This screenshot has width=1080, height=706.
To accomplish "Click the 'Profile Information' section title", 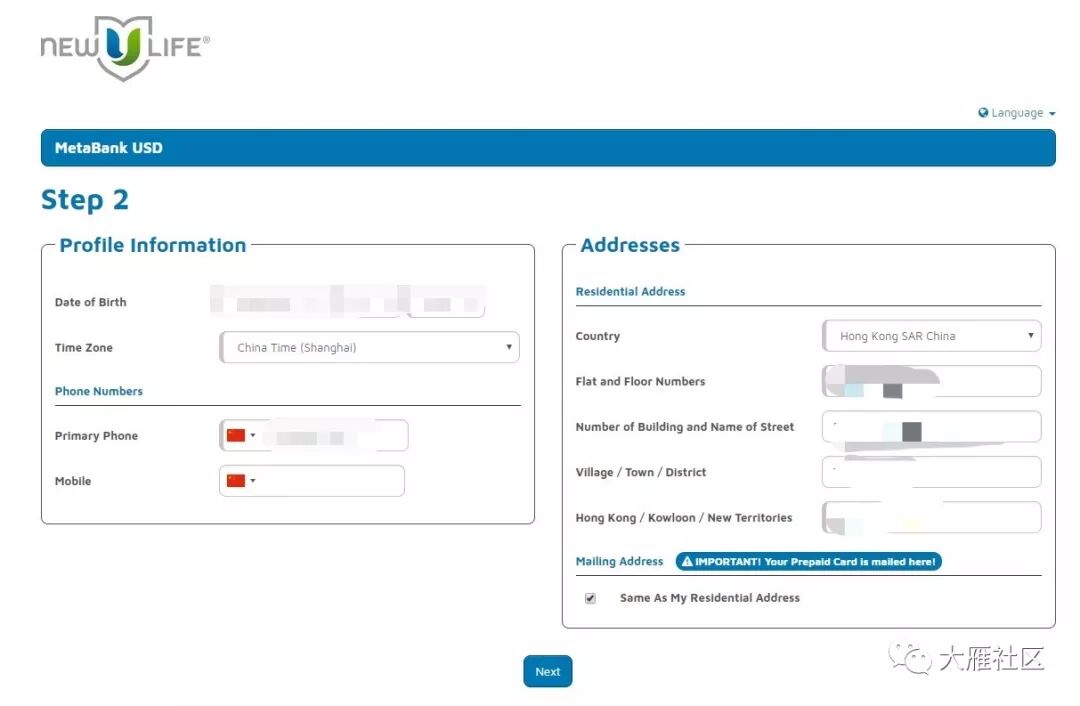I will 153,245.
